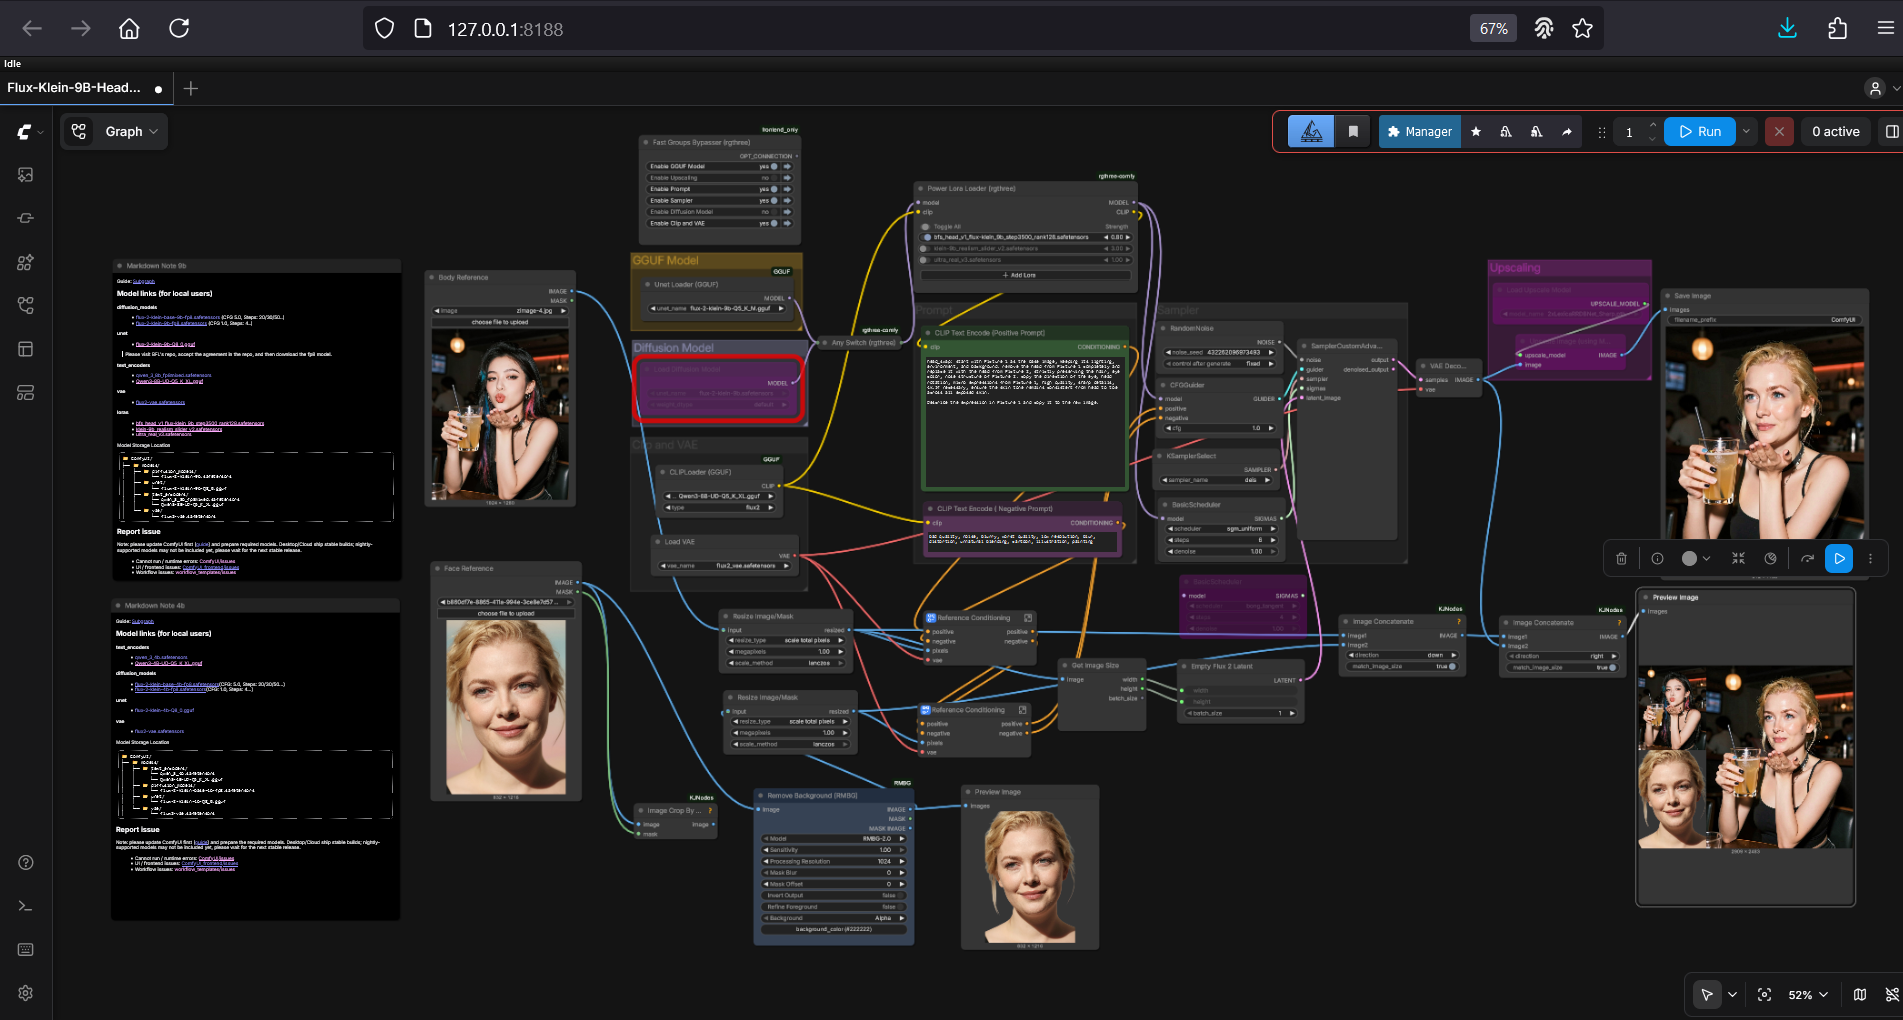Open ComfyUI logo menu in sidebar
This screenshot has height=1020, width=1903.
pos(26,132)
